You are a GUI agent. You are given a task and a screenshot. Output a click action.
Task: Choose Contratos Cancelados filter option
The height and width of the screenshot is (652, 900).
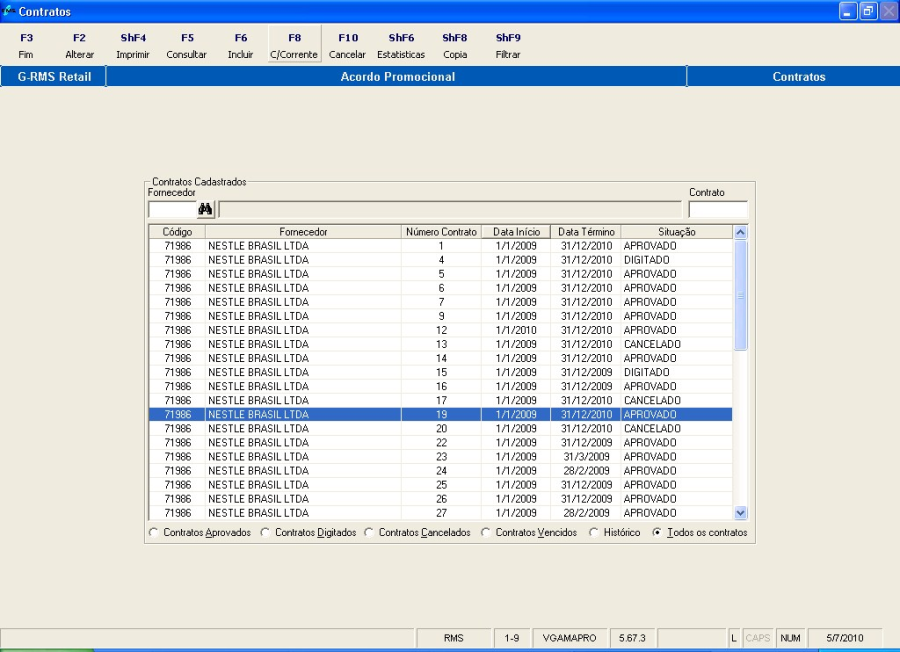point(370,533)
